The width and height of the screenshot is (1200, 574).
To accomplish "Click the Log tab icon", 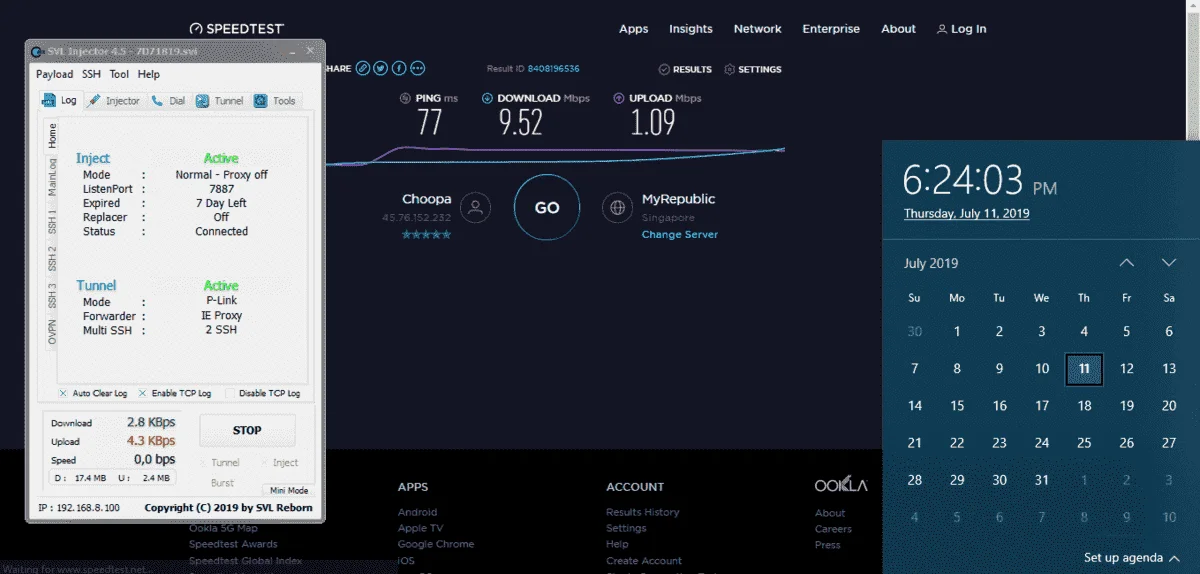I will pos(48,100).
